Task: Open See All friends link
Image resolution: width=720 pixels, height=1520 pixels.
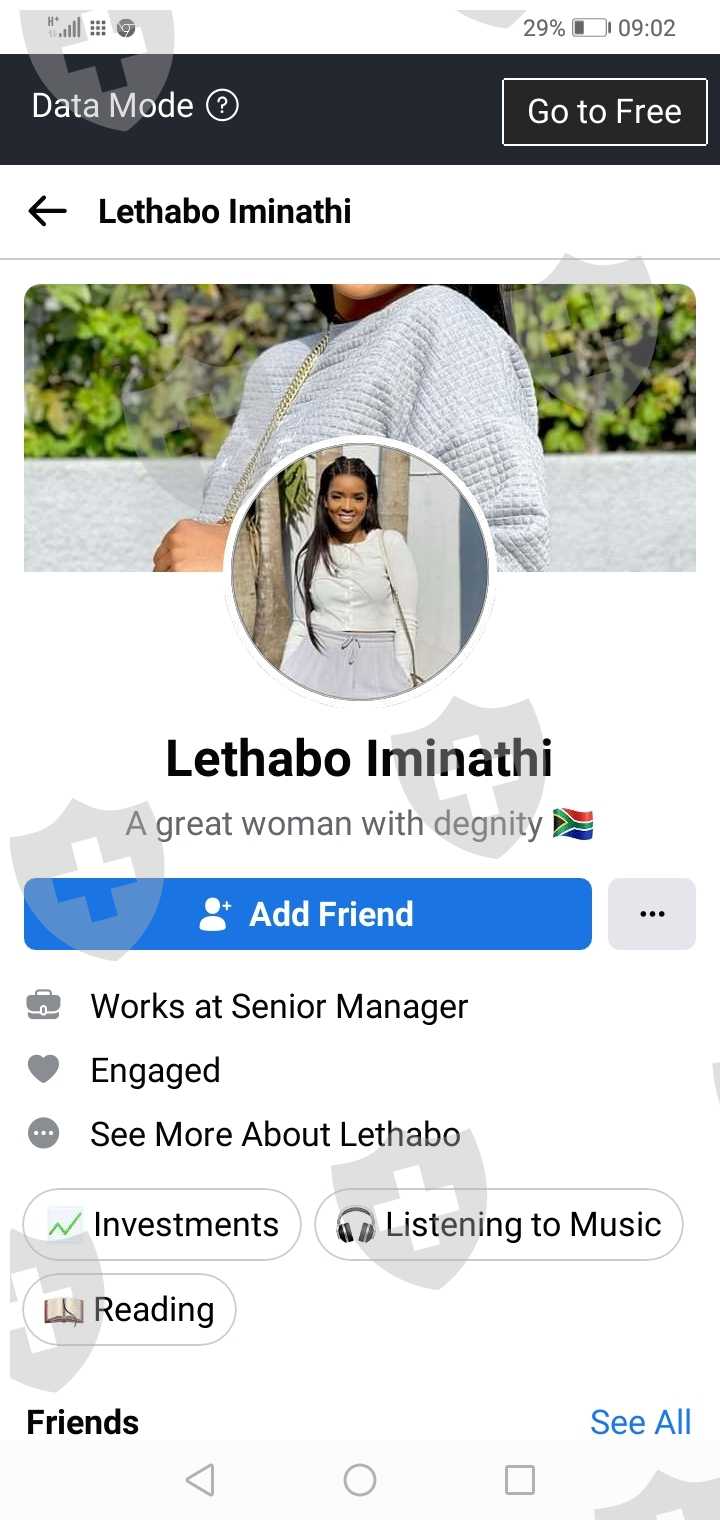Action: coord(640,1421)
